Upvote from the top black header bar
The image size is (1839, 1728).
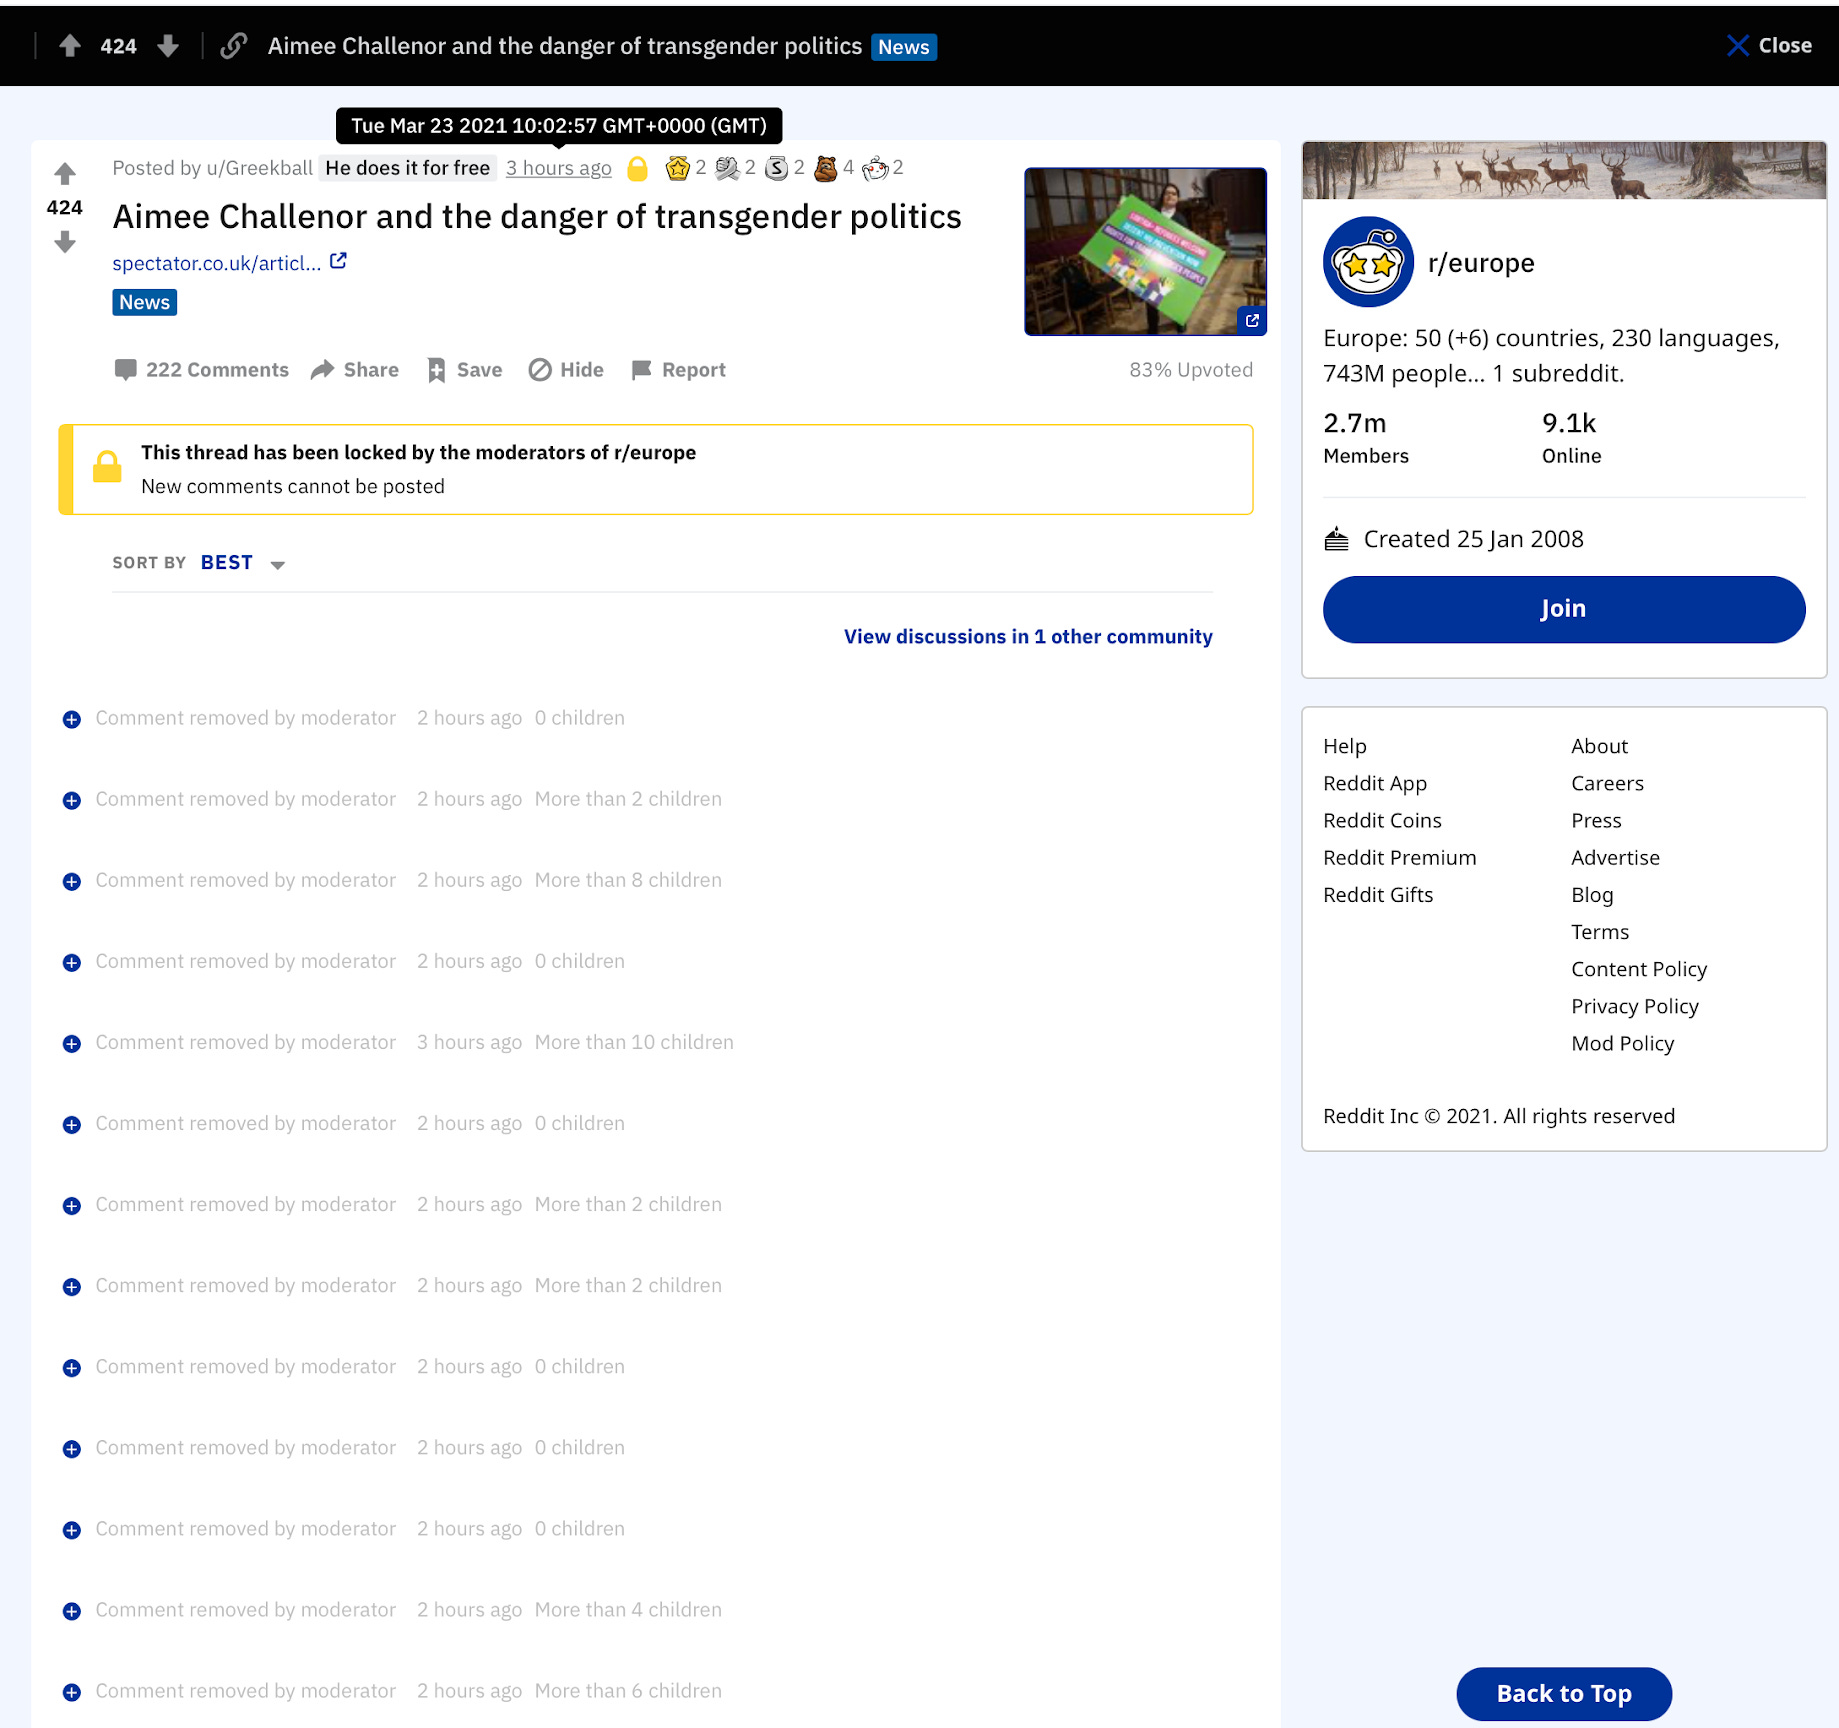coord(69,46)
